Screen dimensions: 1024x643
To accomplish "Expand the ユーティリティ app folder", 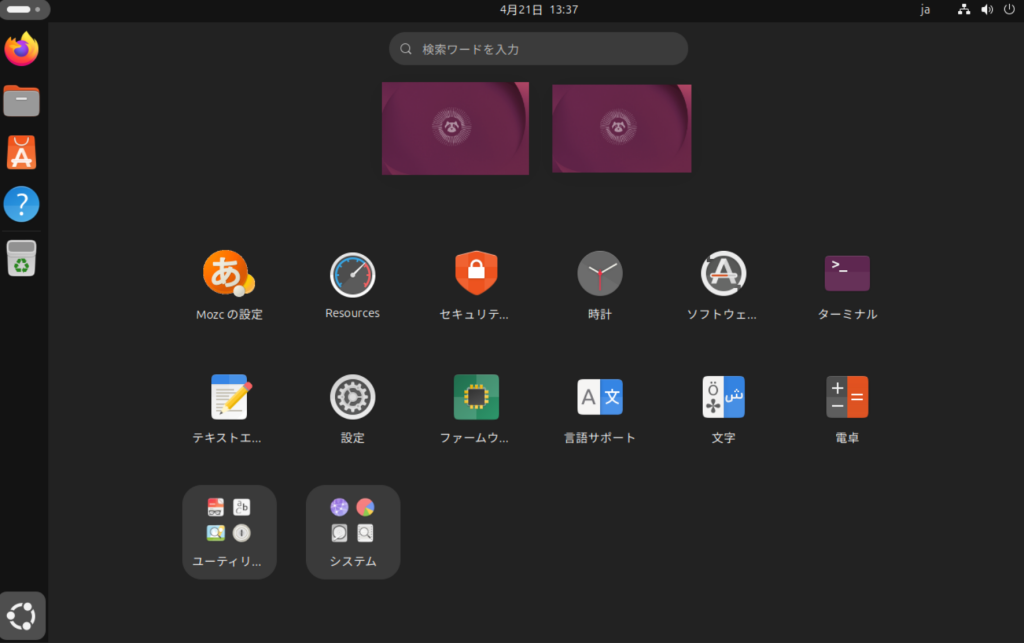I will (229, 531).
